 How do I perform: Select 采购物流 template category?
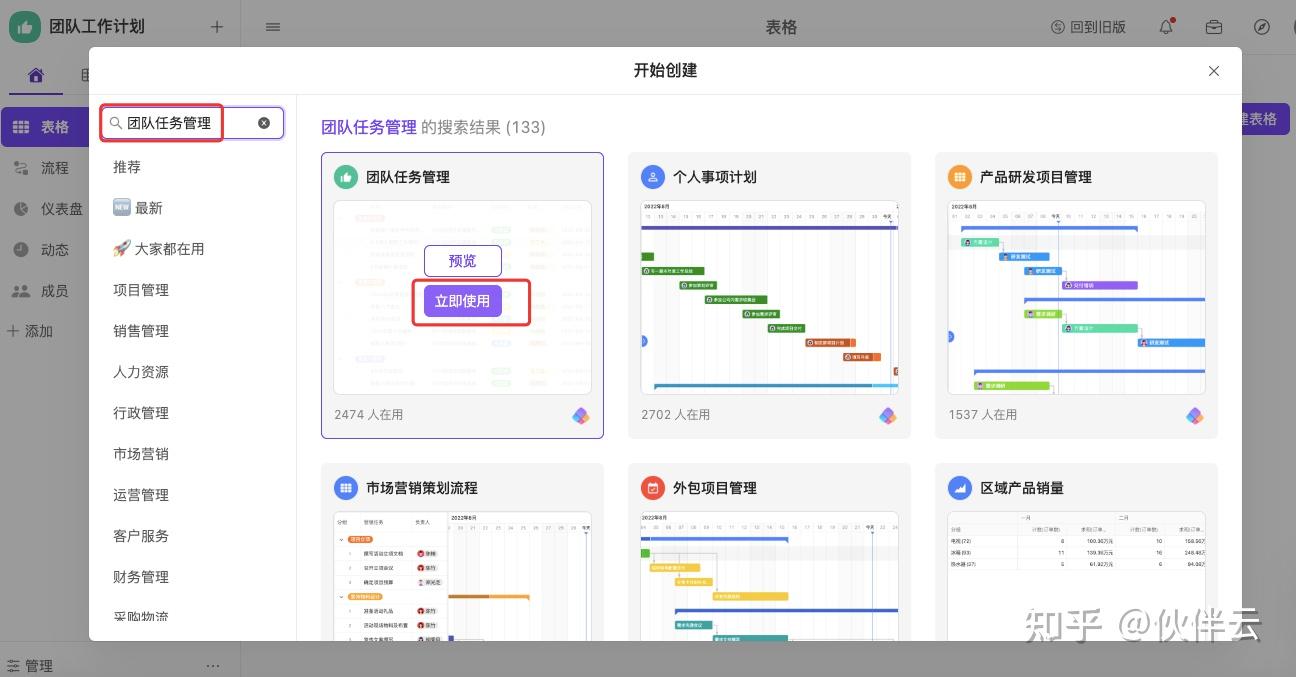(141, 618)
